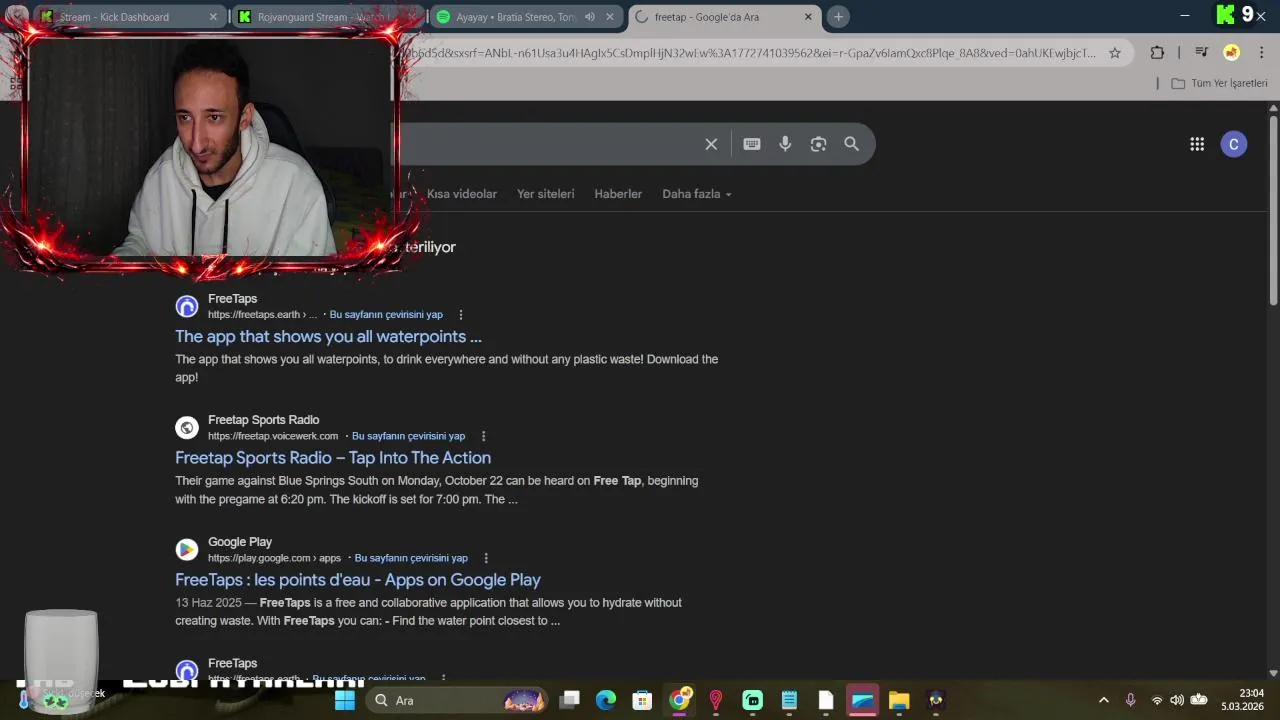Click the FreeTaps site favicon in first result

pyautogui.click(x=187, y=307)
